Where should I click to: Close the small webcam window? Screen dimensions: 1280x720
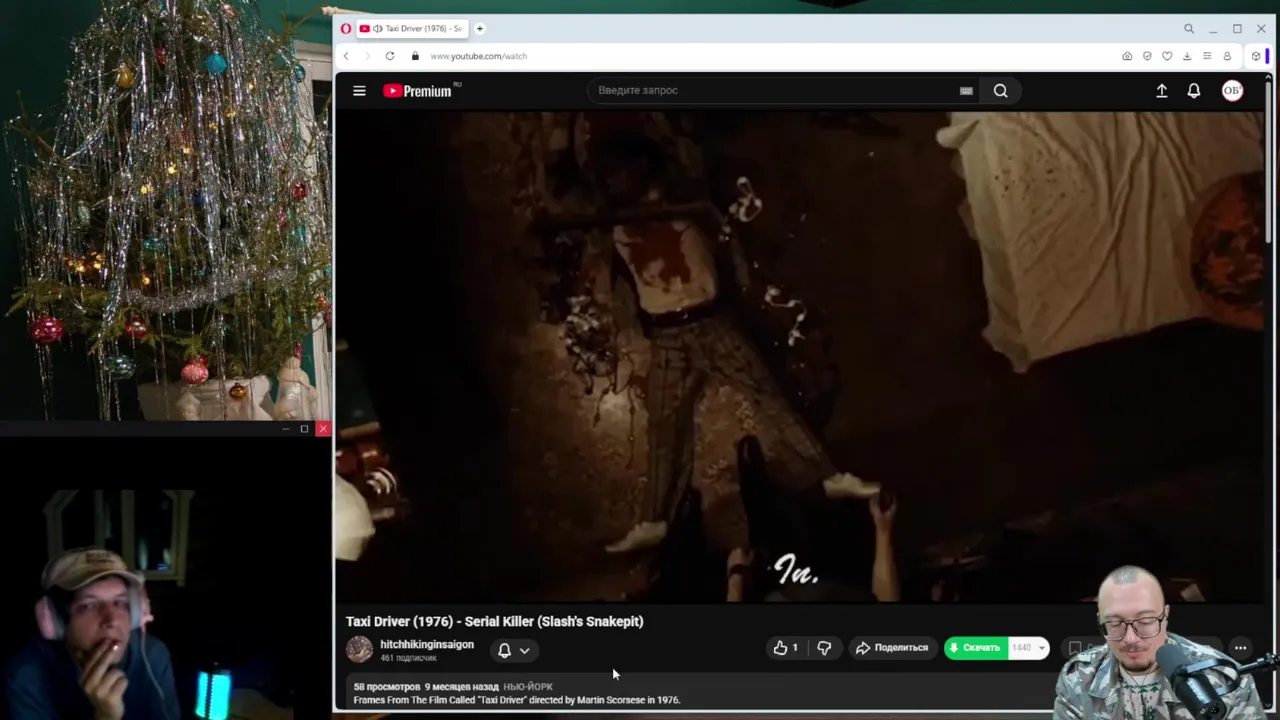(x=323, y=429)
